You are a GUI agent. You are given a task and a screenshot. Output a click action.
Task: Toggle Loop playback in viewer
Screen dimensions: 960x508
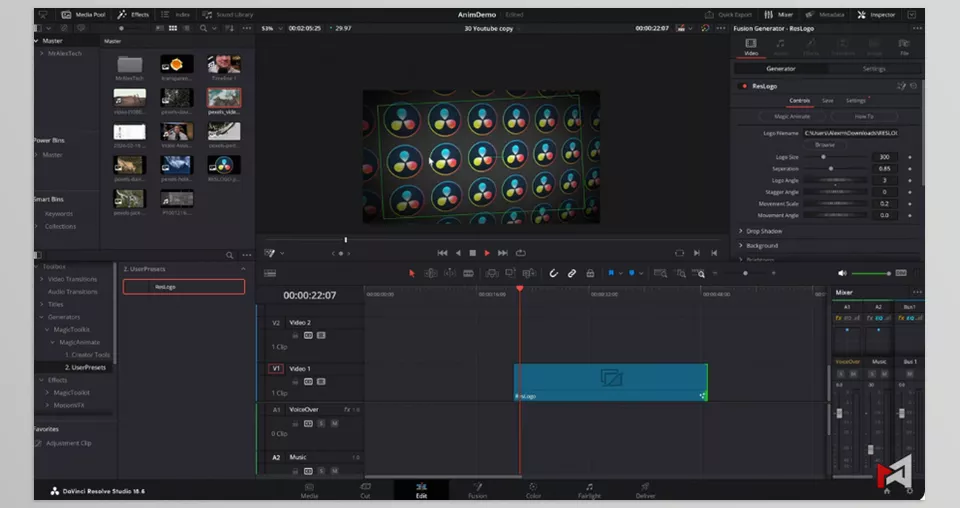(521, 253)
